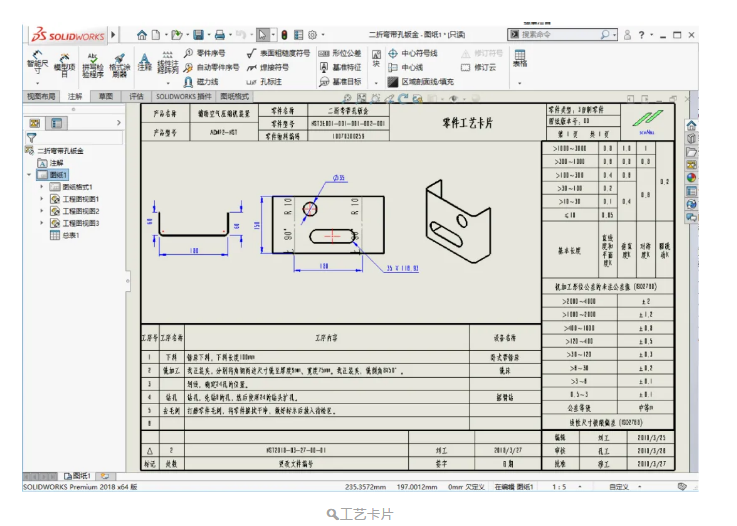
Task: Activate the 格式涂刷器 format painter
Action: point(119,64)
